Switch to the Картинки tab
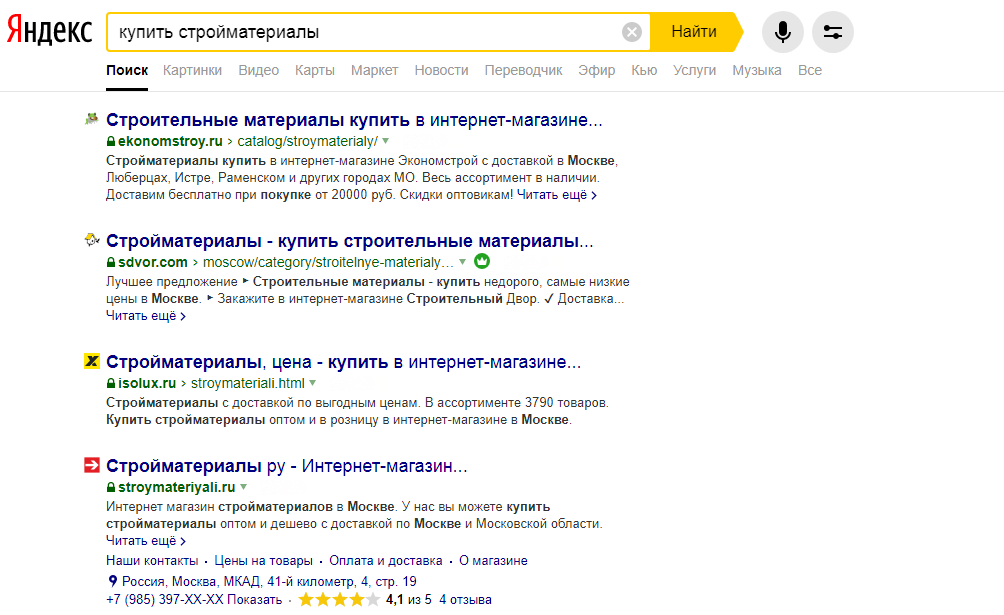The height and width of the screenshot is (615, 1004). coord(192,70)
